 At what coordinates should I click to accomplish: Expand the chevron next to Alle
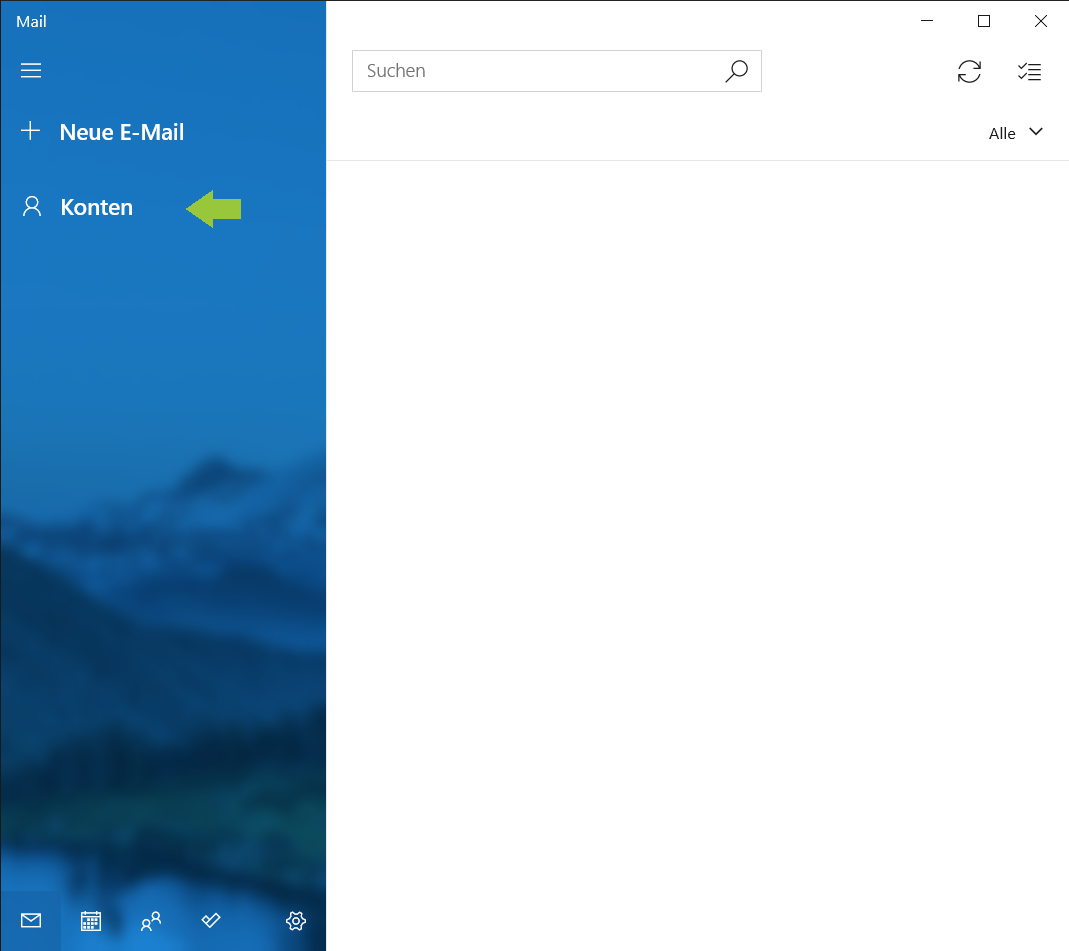[1036, 132]
